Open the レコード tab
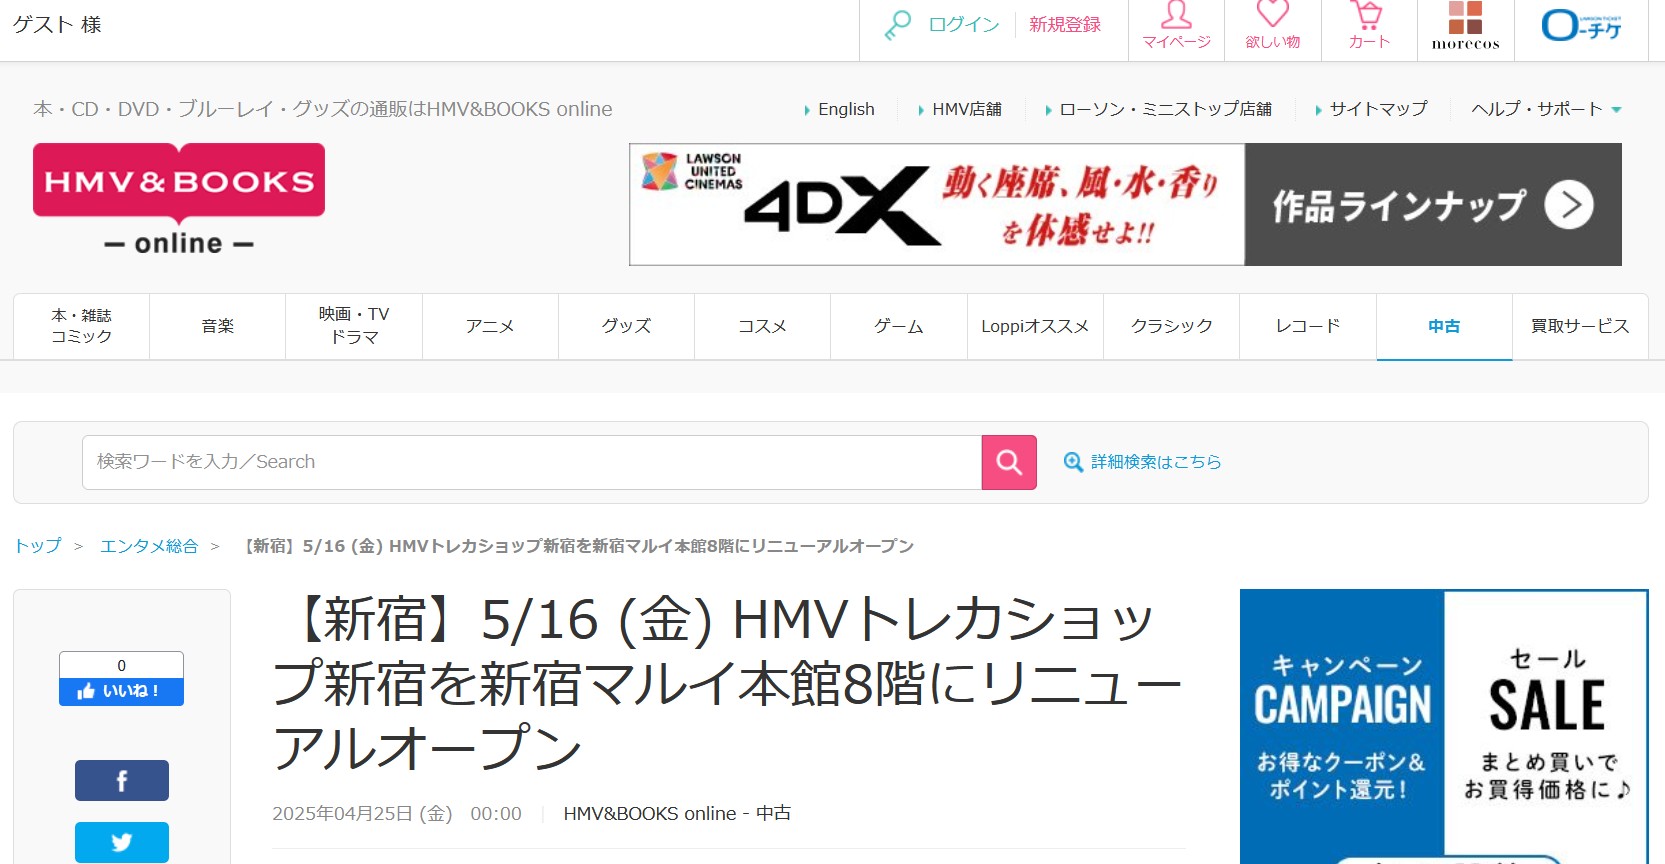 pos(1308,326)
